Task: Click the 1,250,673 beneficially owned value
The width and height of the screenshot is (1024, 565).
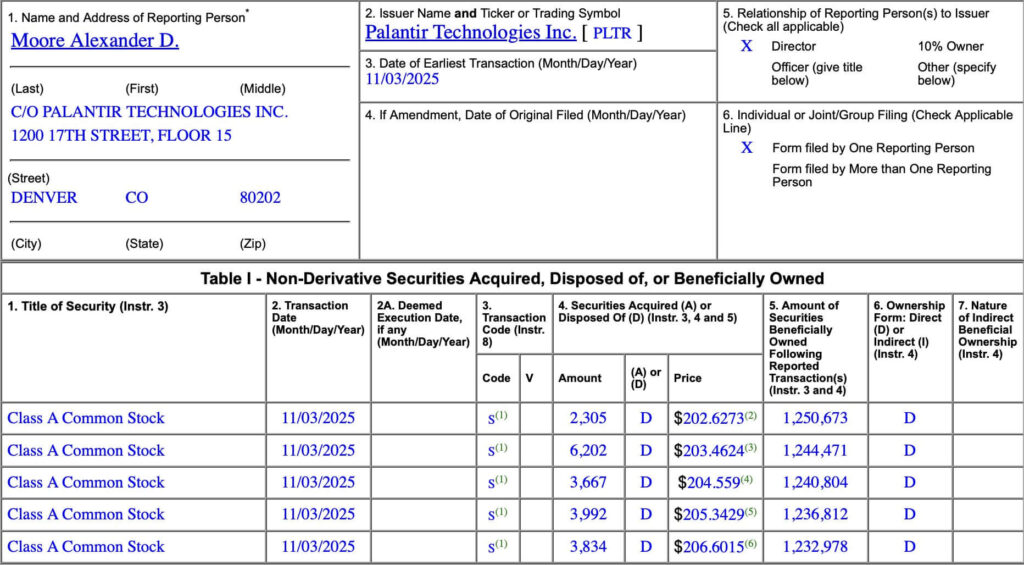Action: [814, 418]
